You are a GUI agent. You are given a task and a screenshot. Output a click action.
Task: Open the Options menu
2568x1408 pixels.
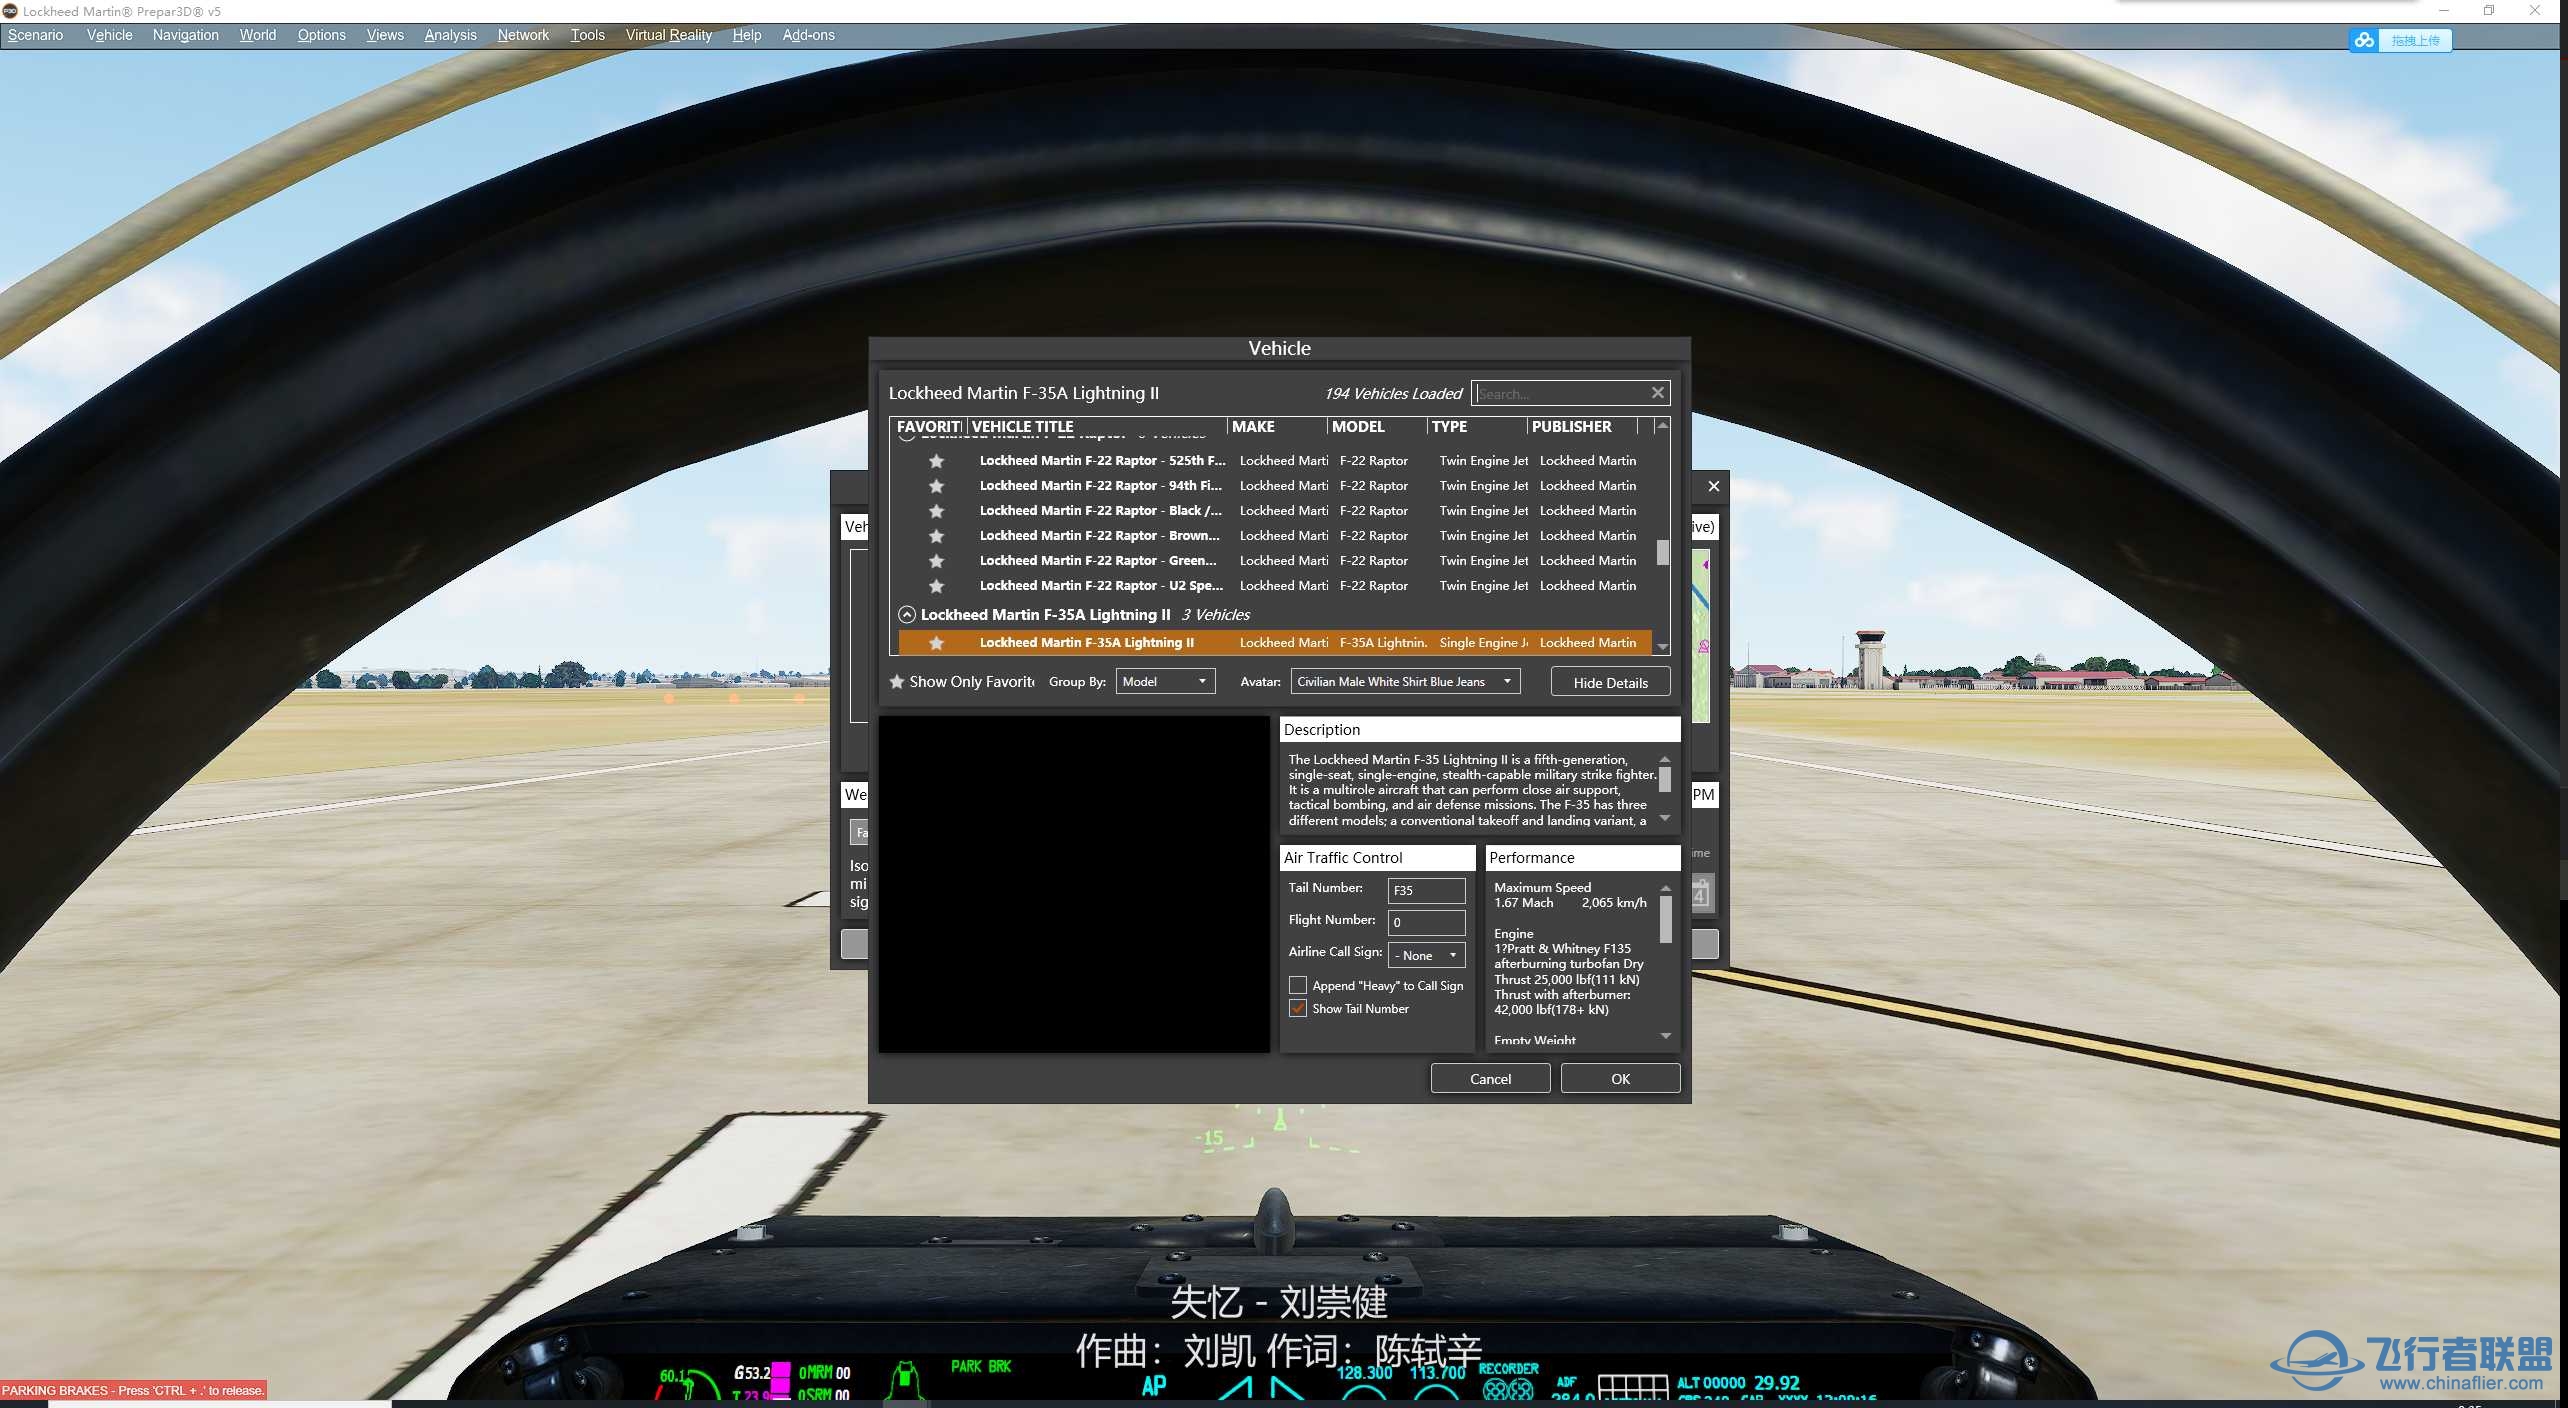coord(321,35)
